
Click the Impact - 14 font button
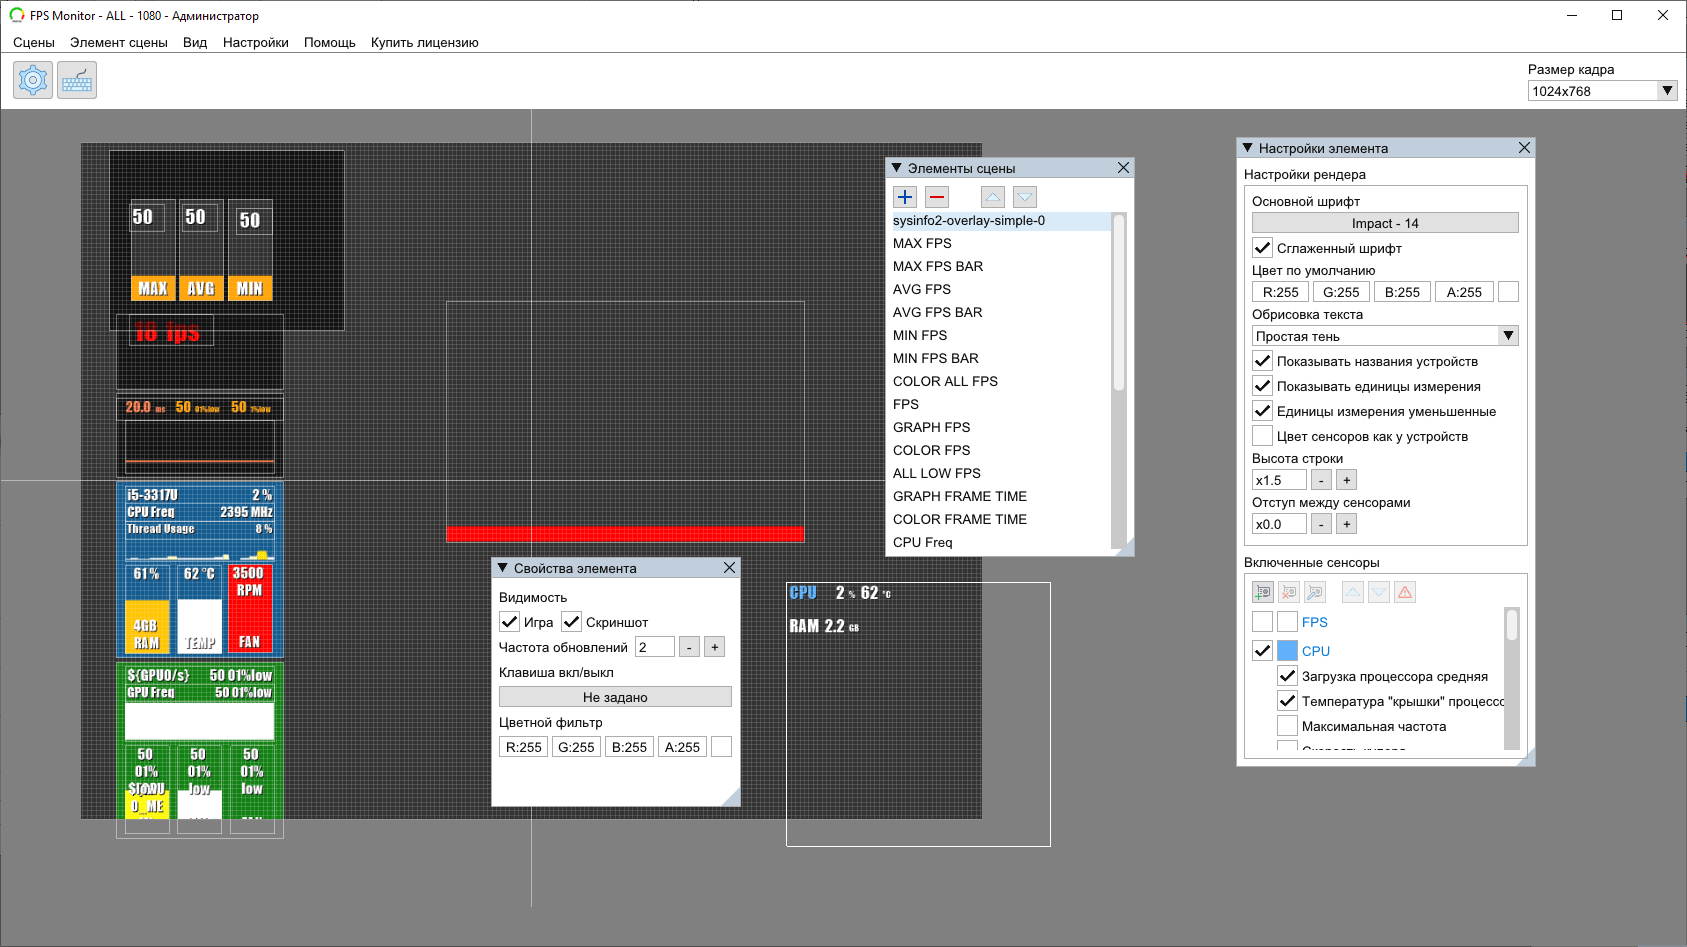(x=1385, y=223)
